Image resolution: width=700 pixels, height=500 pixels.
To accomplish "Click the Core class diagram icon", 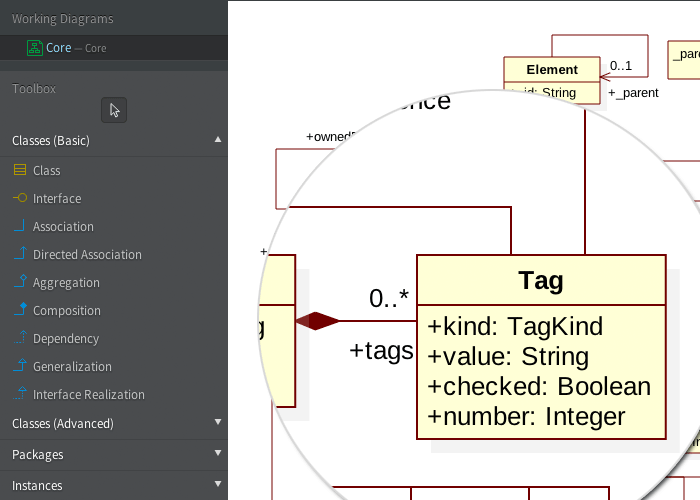I will click(34, 47).
